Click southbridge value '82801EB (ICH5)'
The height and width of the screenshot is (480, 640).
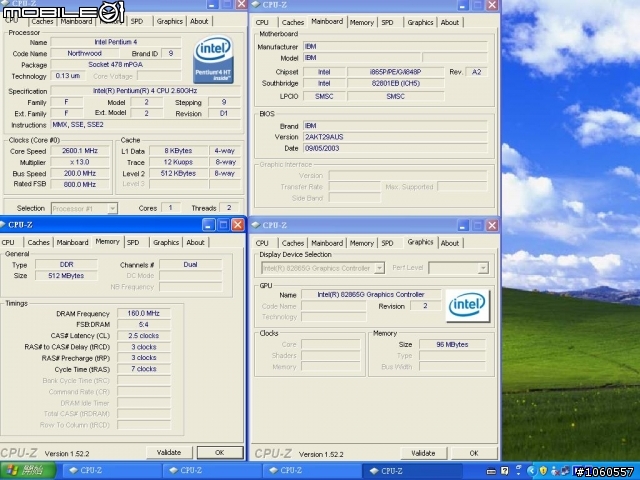click(x=396, y=83)
